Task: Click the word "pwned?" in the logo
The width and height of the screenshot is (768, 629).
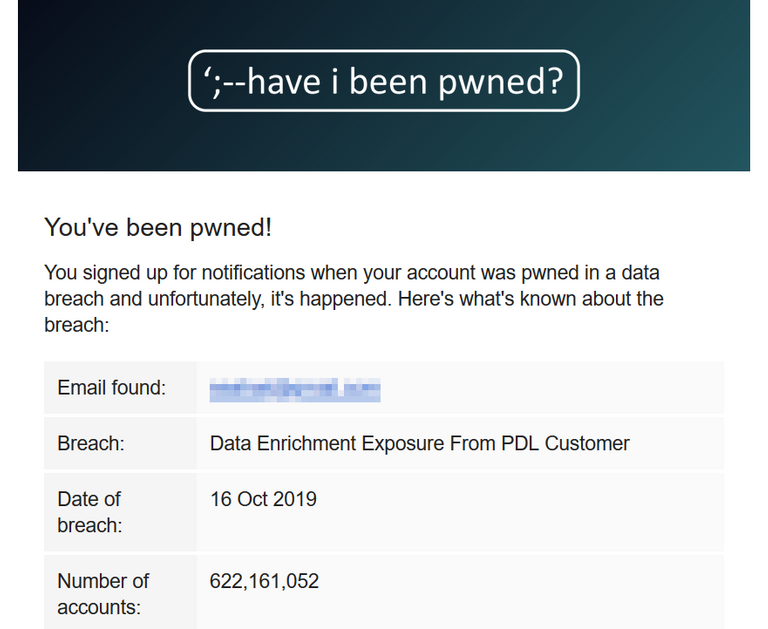Action: pos(501,82)
